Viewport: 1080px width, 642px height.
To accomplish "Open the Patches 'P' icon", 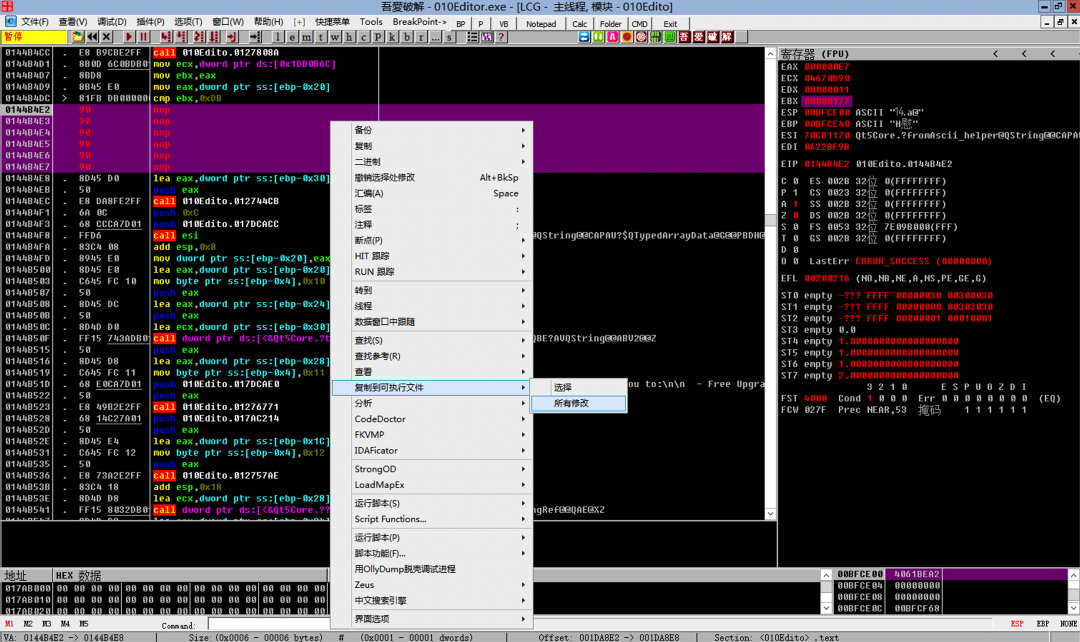I will click(378, 37).
